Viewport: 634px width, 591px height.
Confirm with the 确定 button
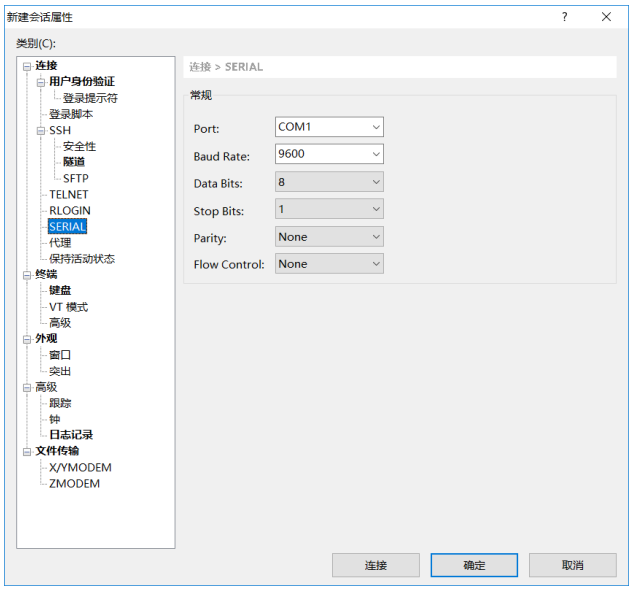(x=474, y=565)
